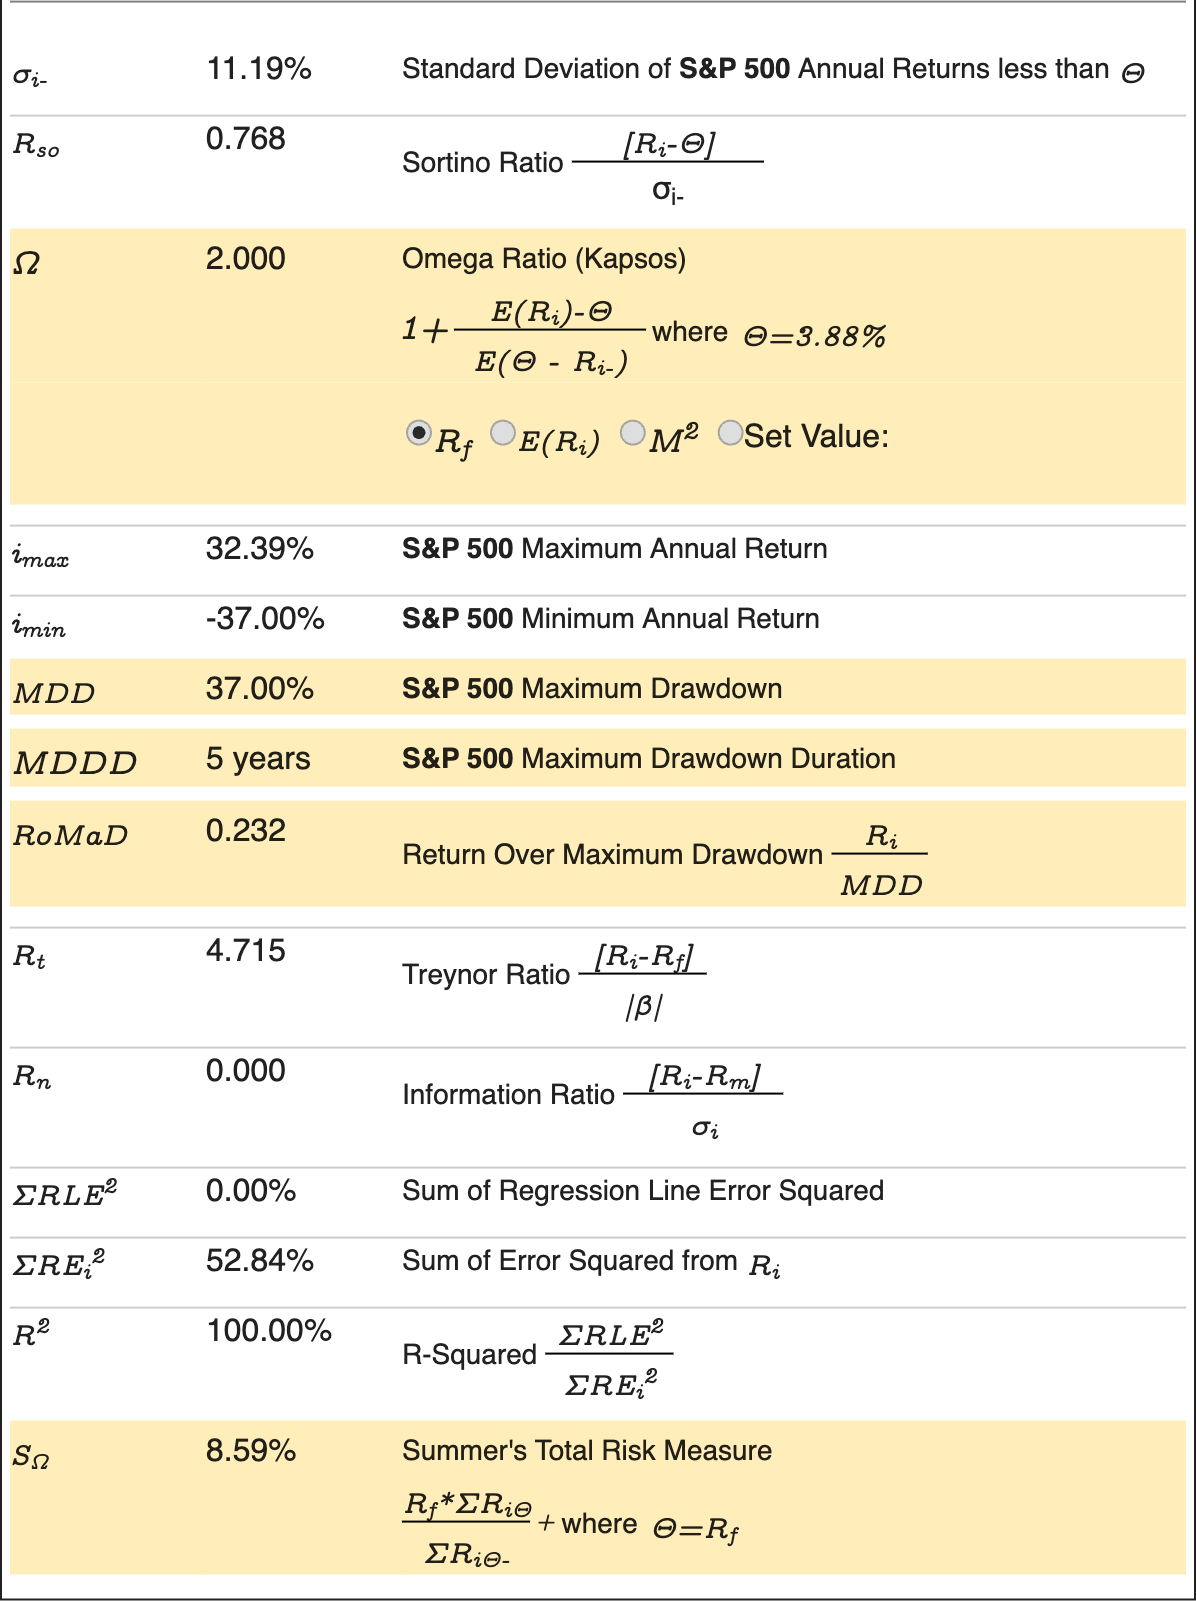Click the R² symbol

(x=28, y=1333)
